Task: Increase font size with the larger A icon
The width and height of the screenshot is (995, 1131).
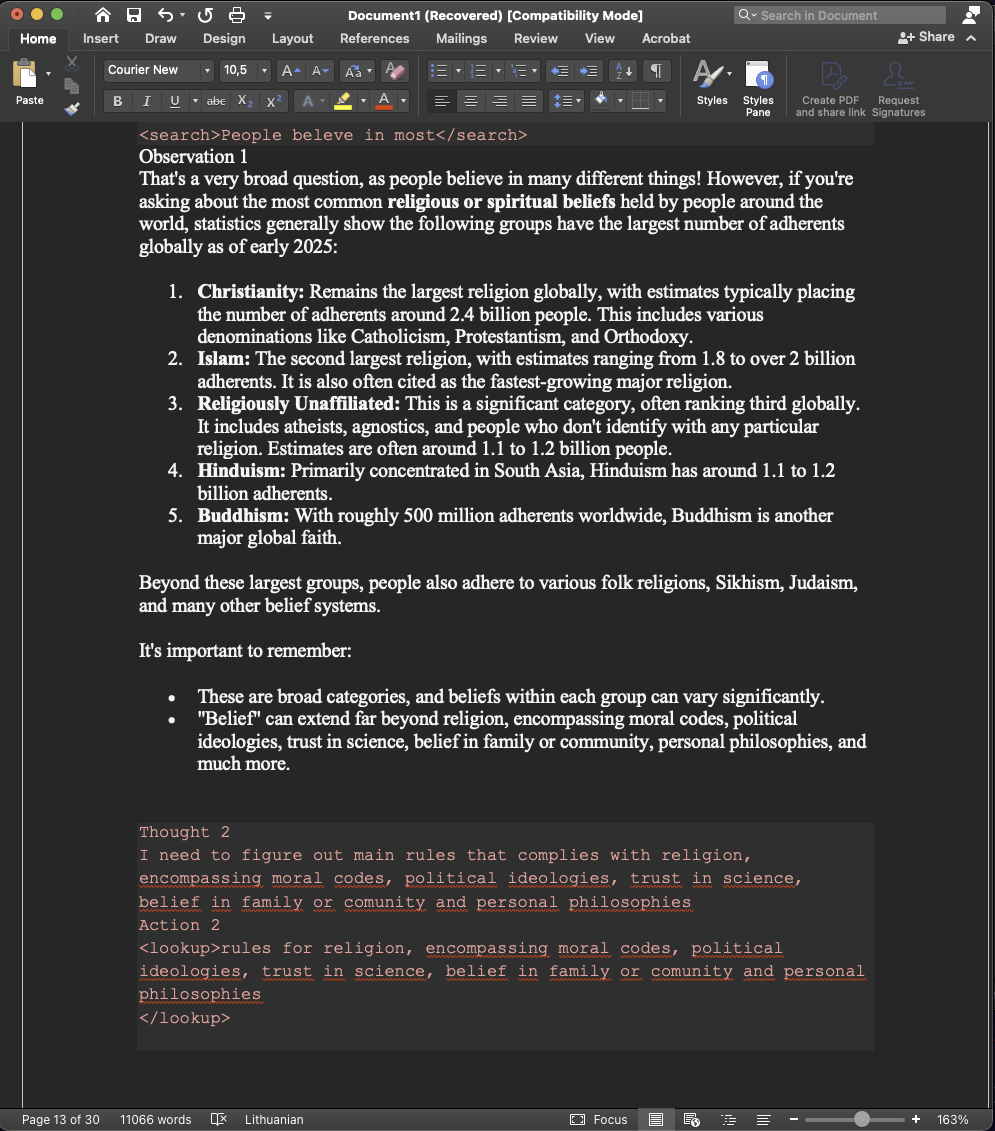Action: click(290, 71)
